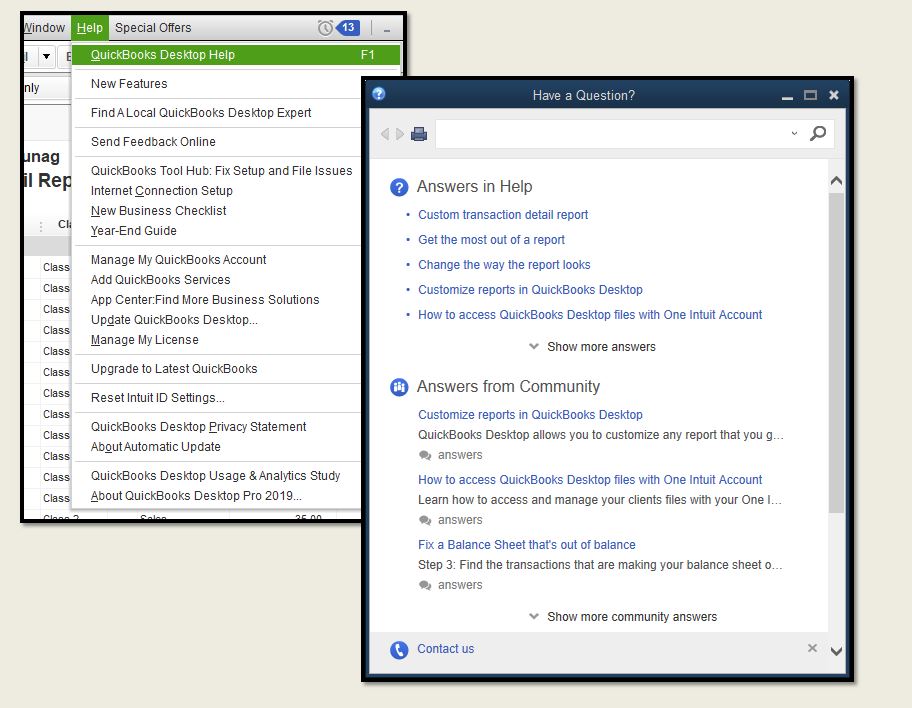The image size is (912, 708).
Task: Choose Manage My License
Action: pos(144,340)
